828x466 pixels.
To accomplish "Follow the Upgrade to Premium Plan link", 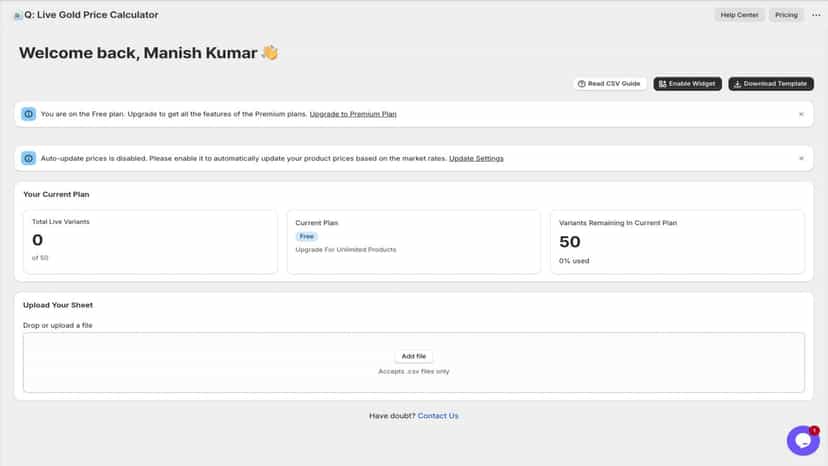I will (353, 114).
